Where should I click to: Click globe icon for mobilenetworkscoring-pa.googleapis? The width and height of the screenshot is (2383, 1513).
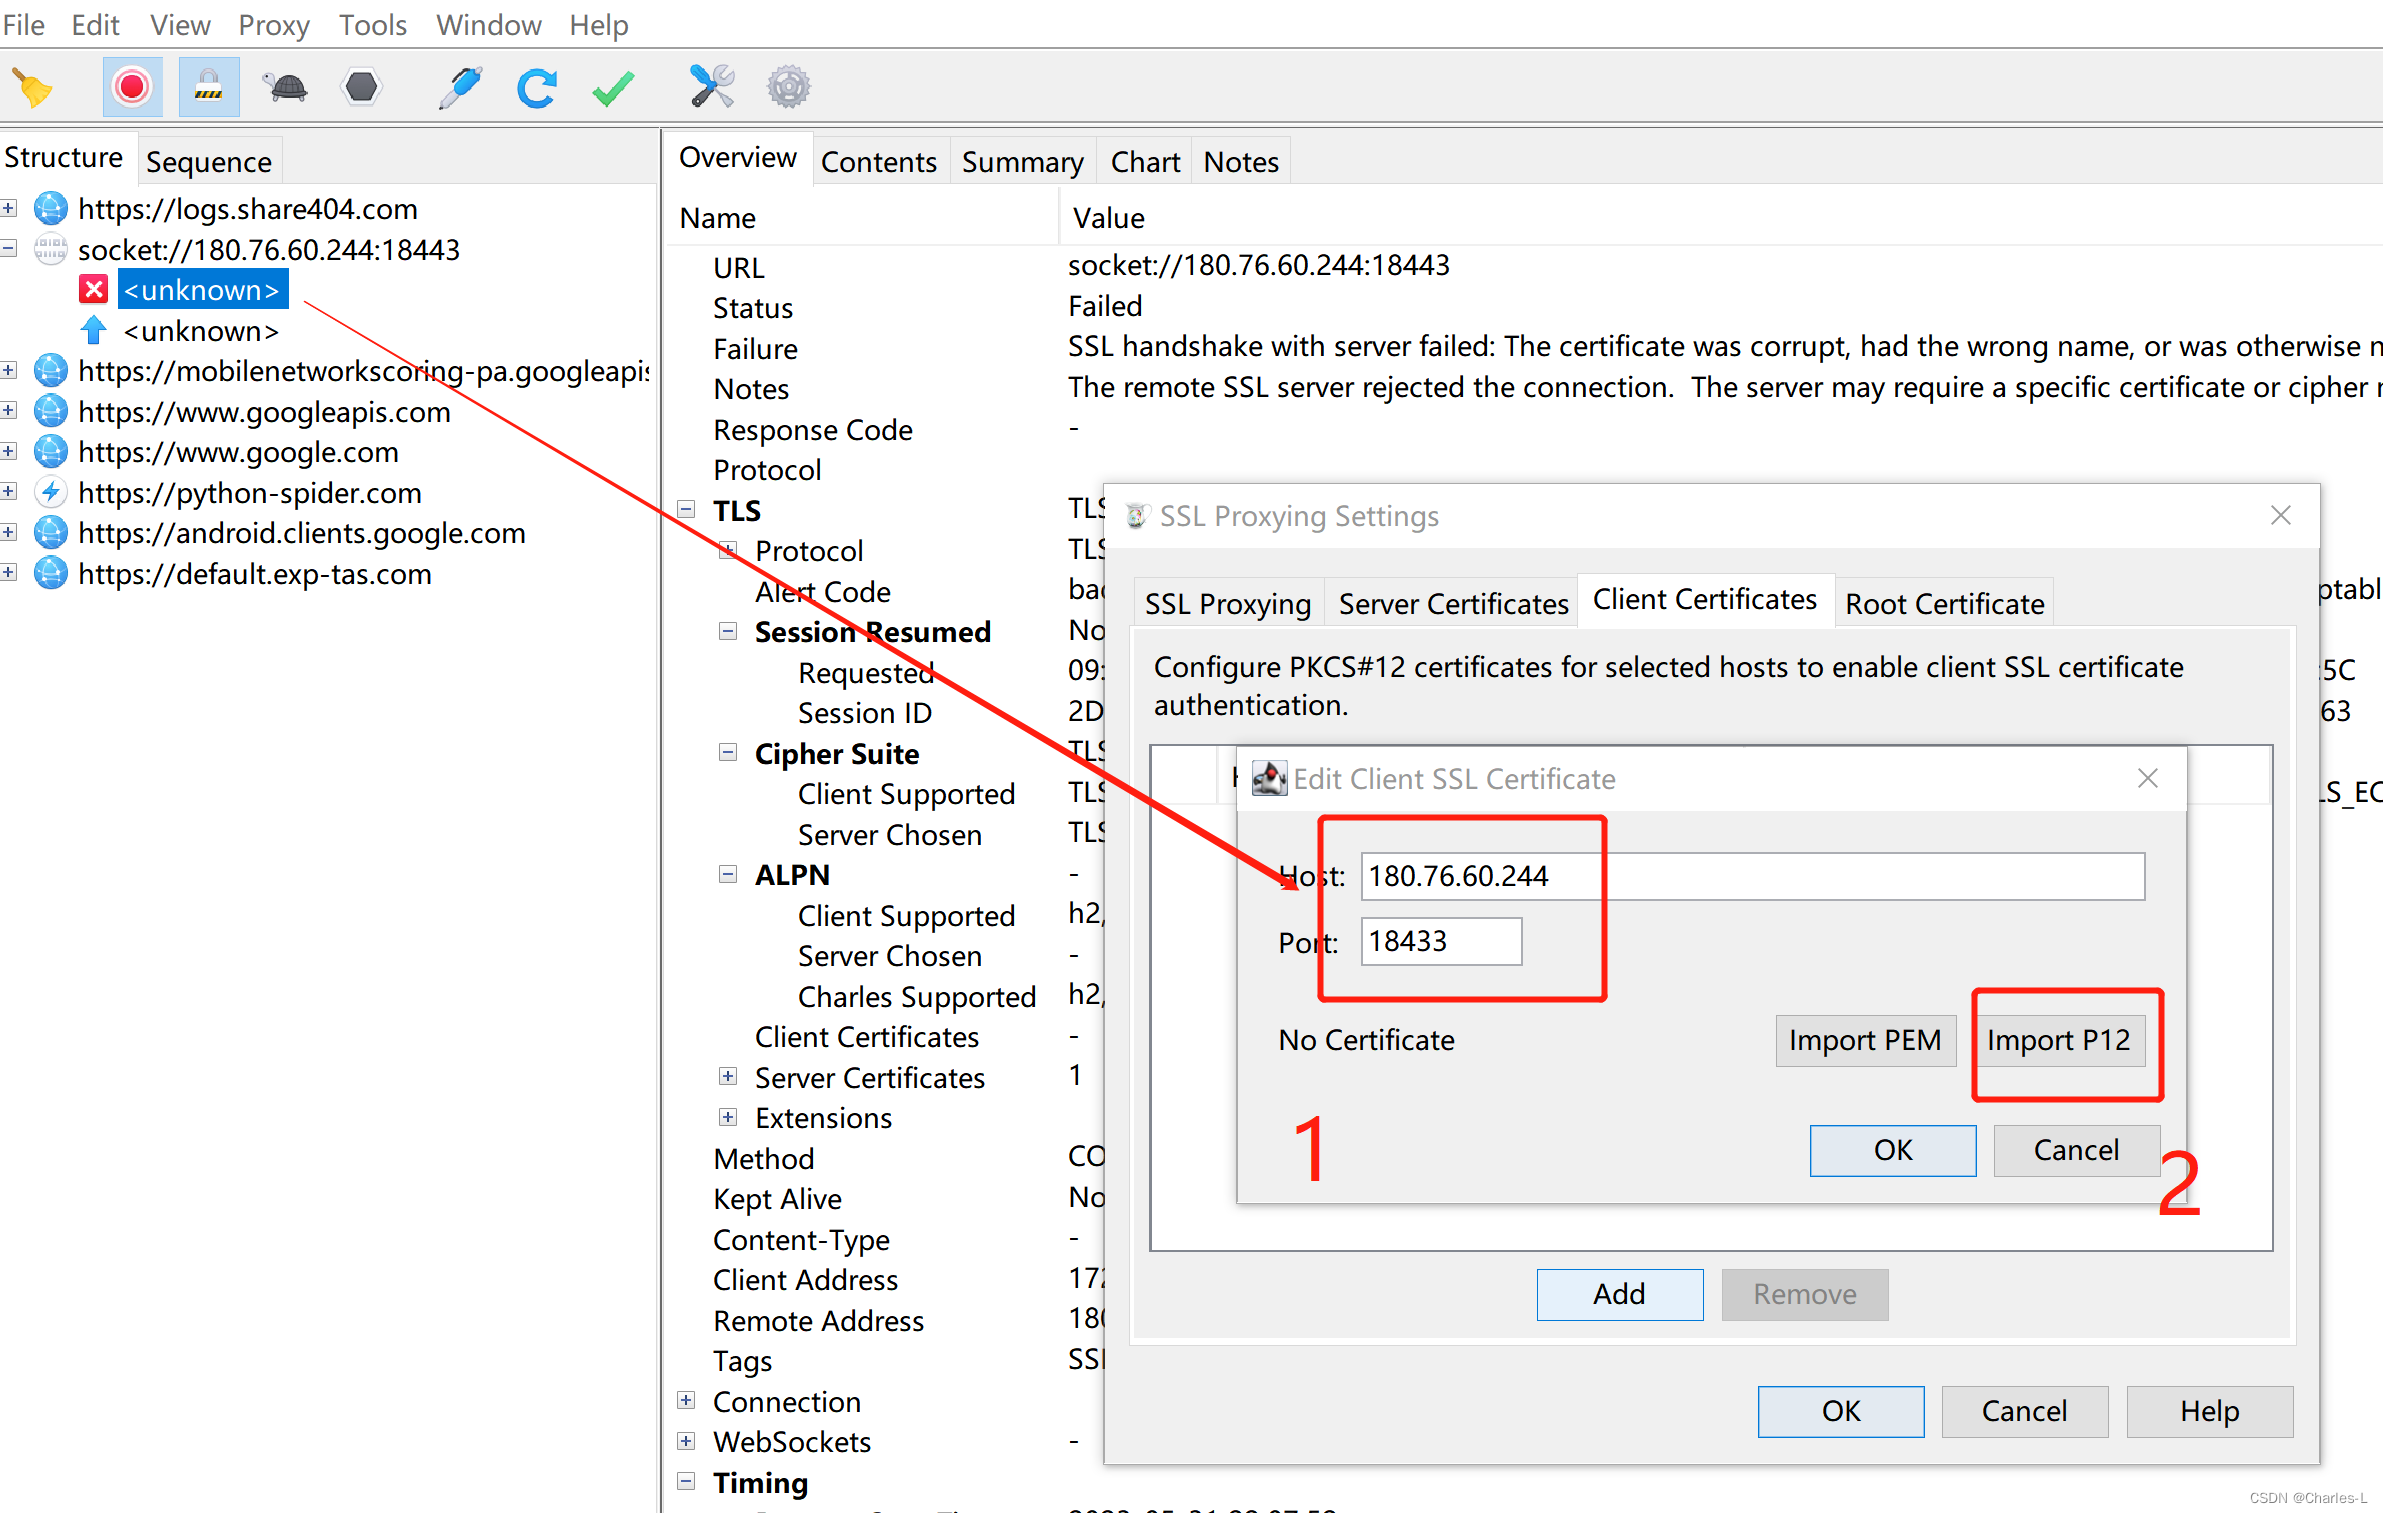tap(51, 371)
